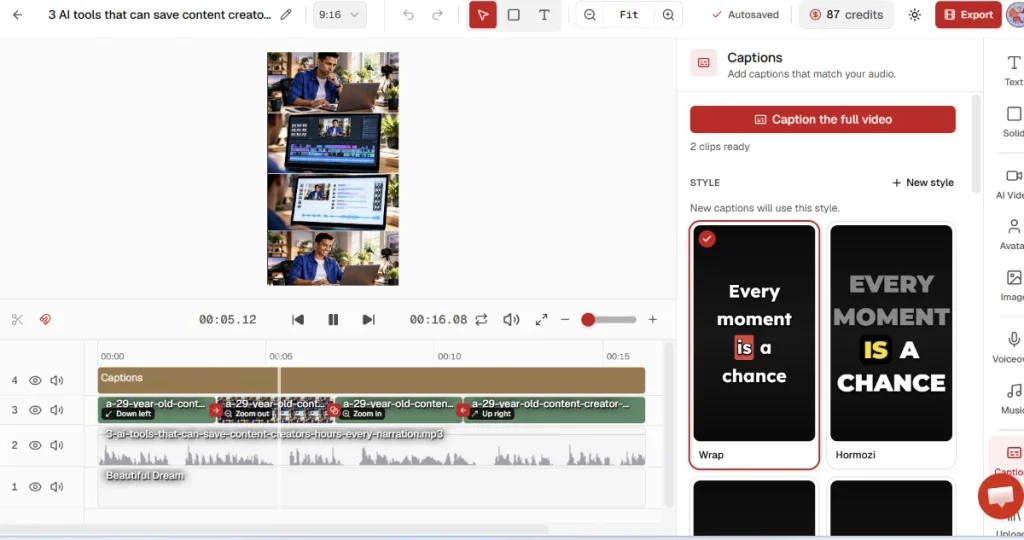The image size is (1024, 540).
Task: Fit the canvas to view
Action: click(x=629, y=14)
